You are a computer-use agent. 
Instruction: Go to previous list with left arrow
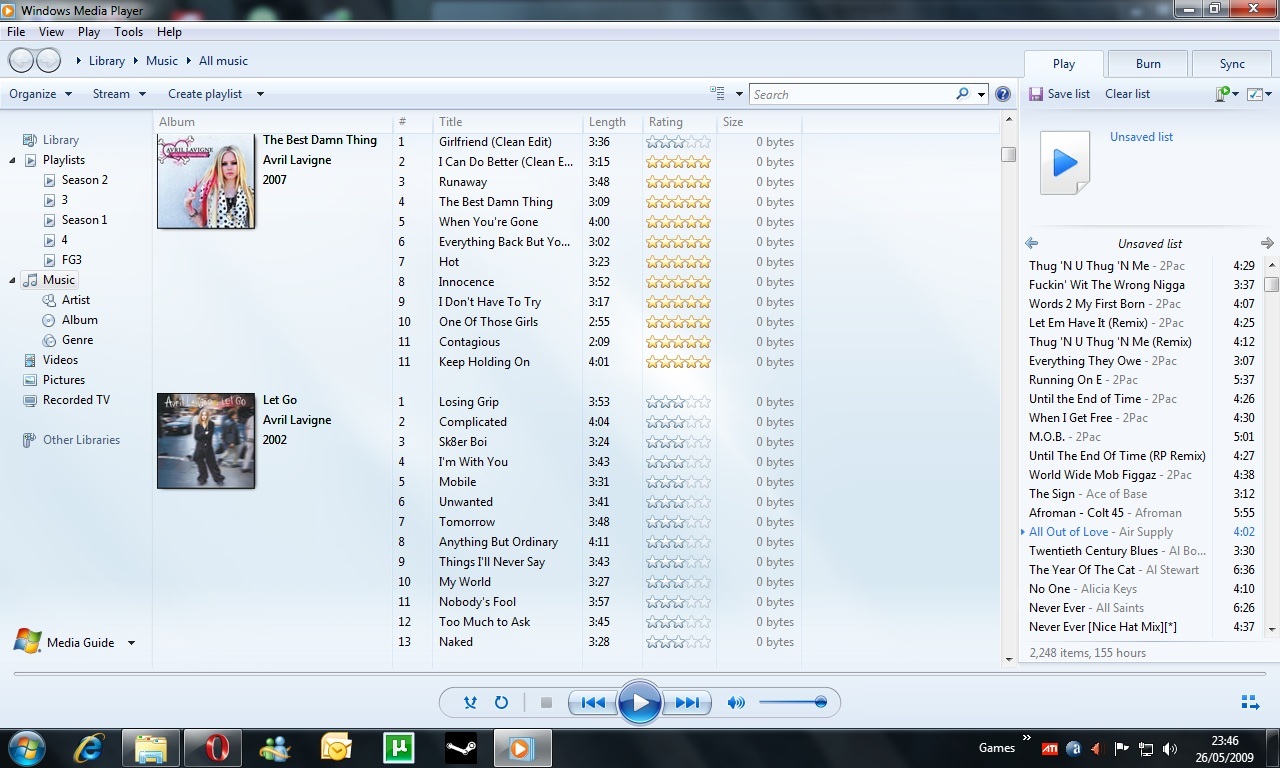pos(1032,243)
